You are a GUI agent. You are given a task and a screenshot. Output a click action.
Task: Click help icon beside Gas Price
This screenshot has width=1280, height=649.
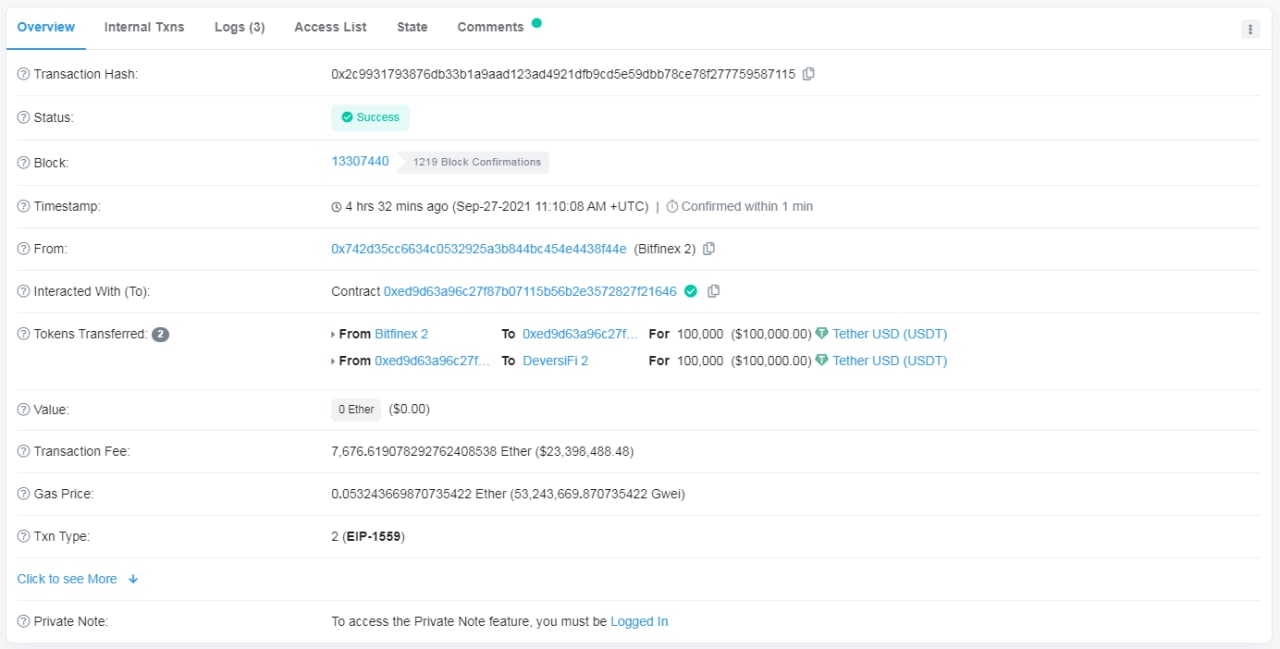pyautogui.click(x=24, y=494)
